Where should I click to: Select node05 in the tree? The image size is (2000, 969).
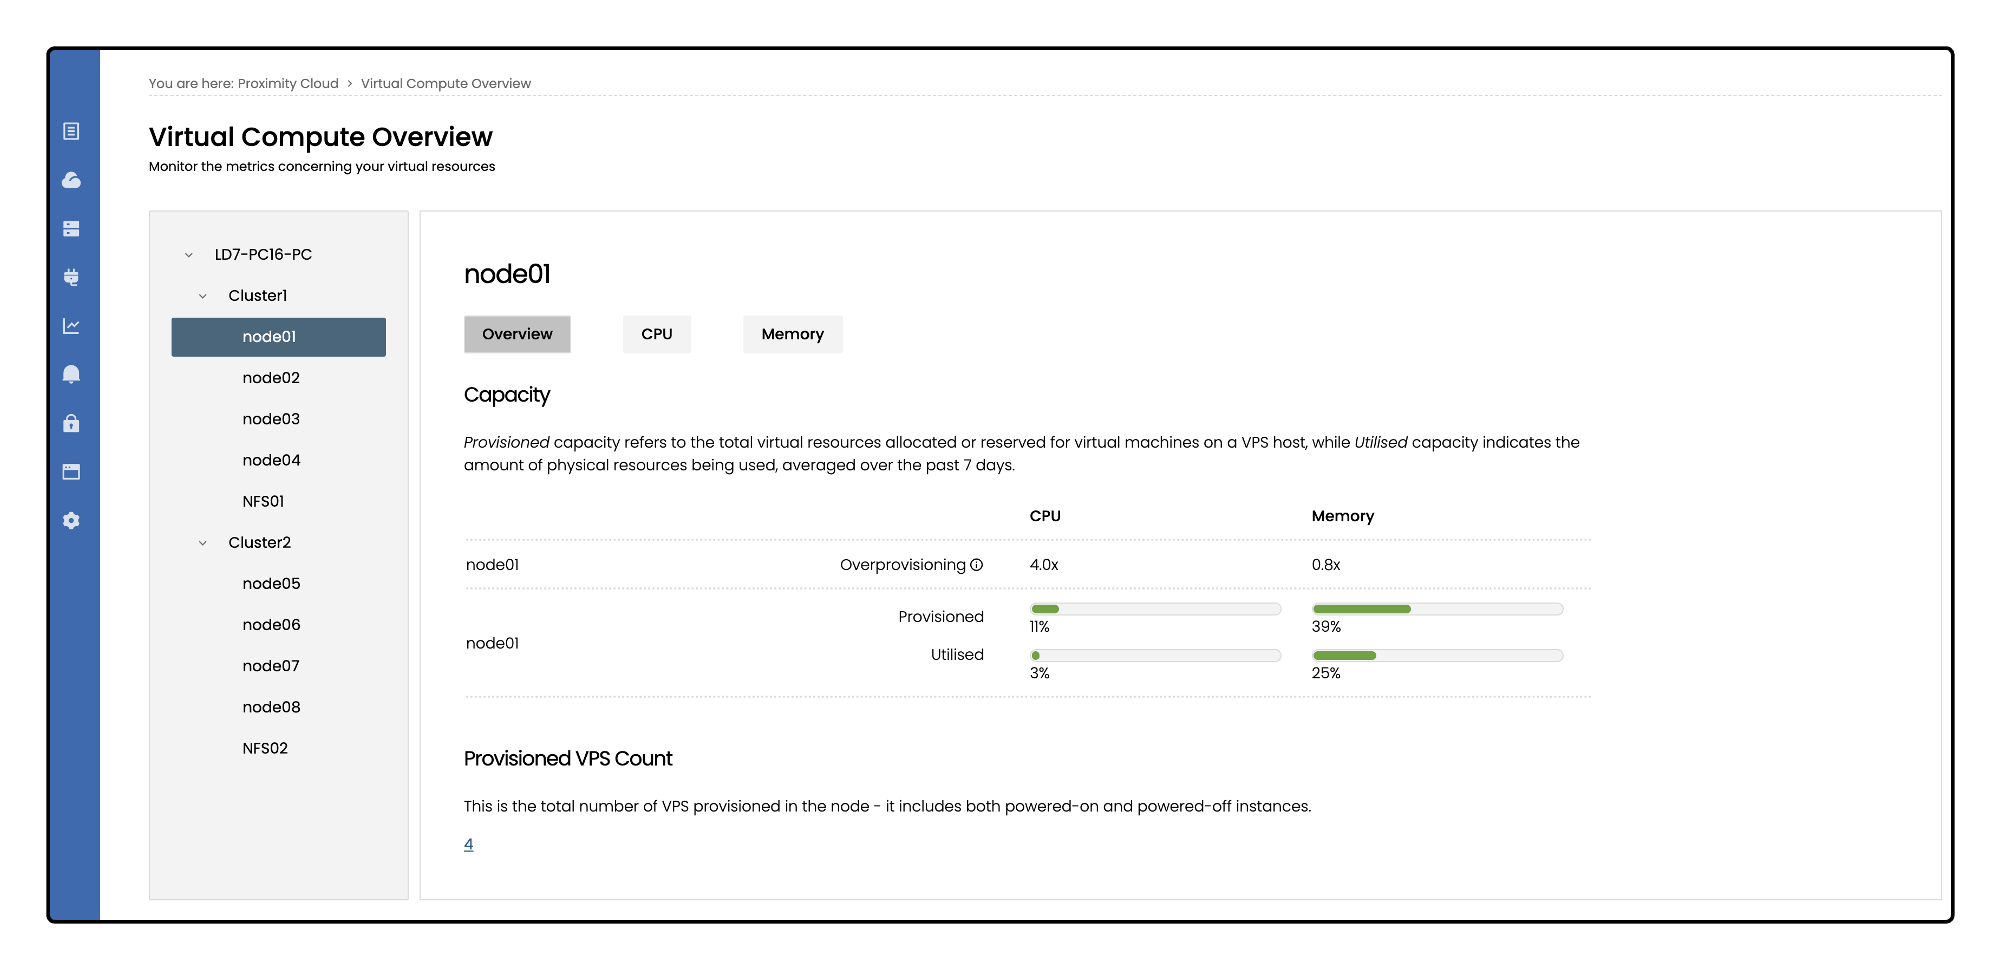point(271,584)
